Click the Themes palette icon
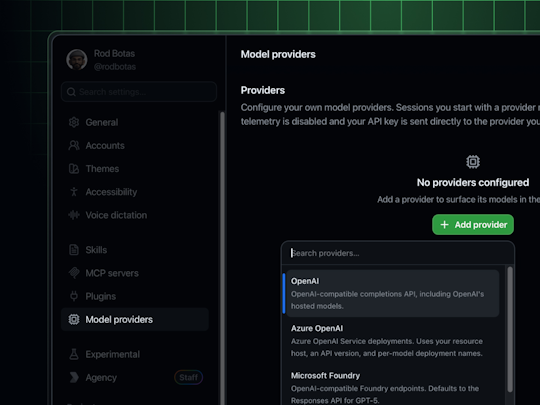This screenshot has width=540, height=405. (74, 169)
